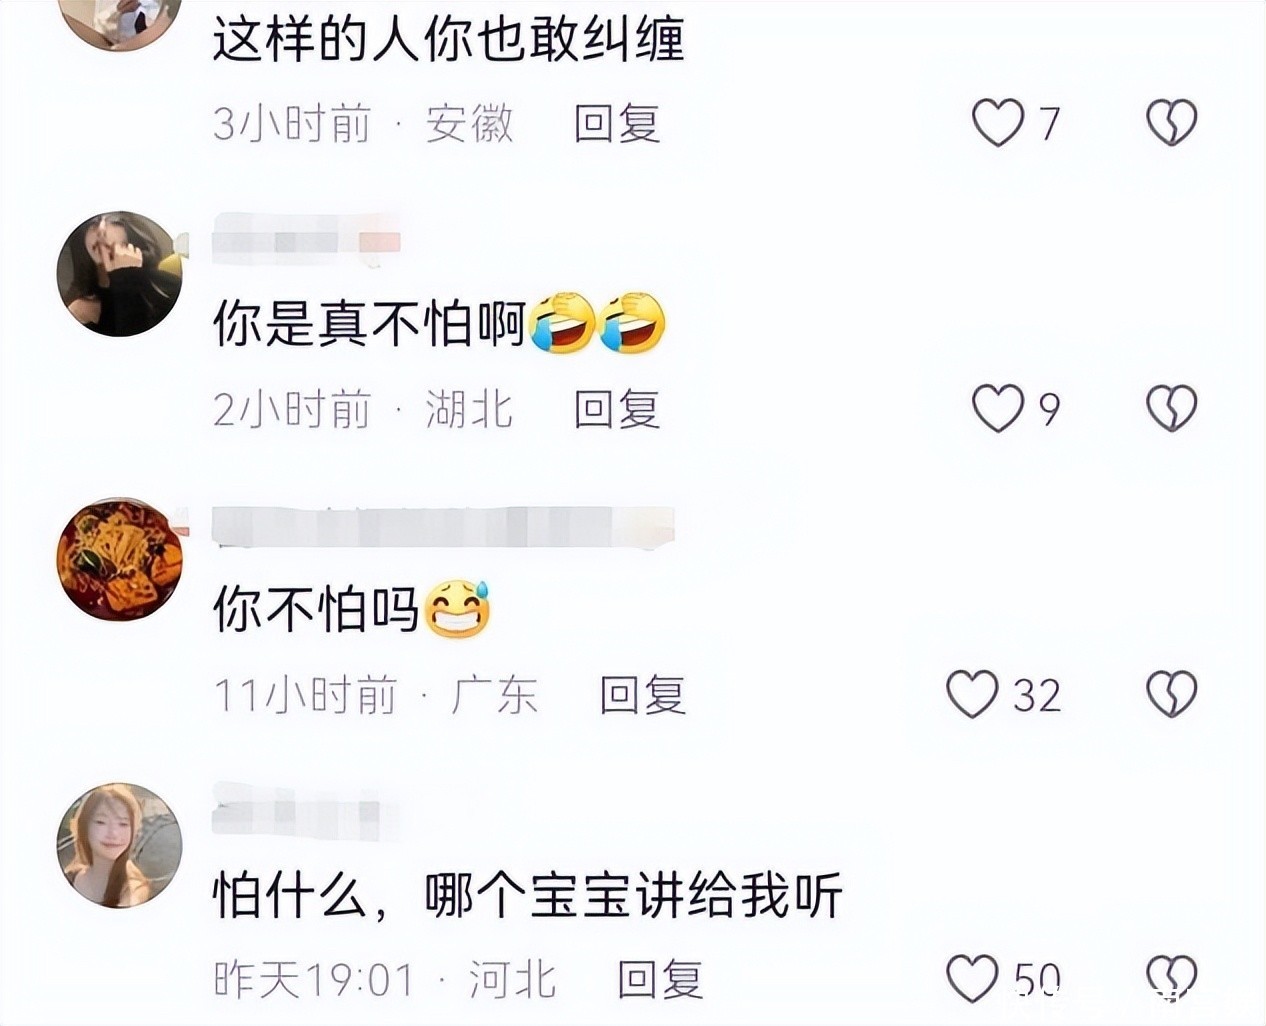Dislike the Hebei comment with broken heart
Viewport: 1266px width, 1026px height.
[x=1171, y=978]
